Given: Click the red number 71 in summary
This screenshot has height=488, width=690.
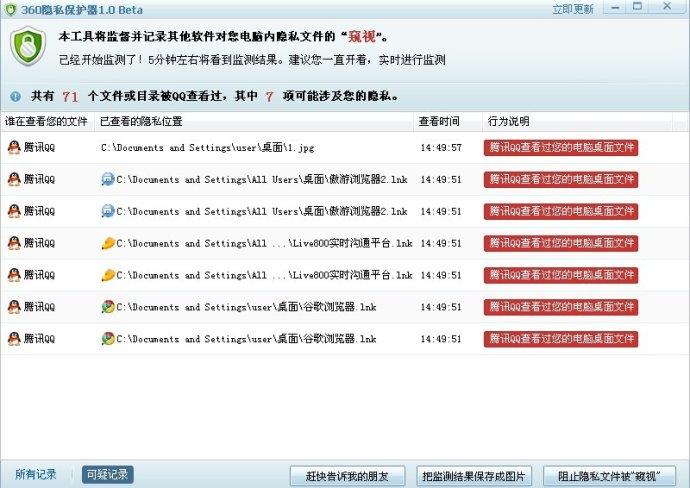Looking at the screenshot, I should 70,96.
